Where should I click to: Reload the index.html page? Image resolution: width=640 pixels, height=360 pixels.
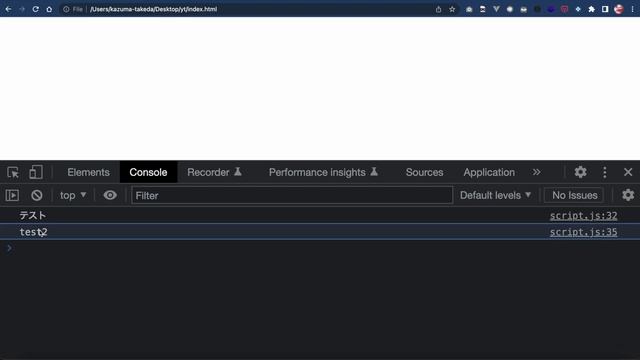click(36, 9)
